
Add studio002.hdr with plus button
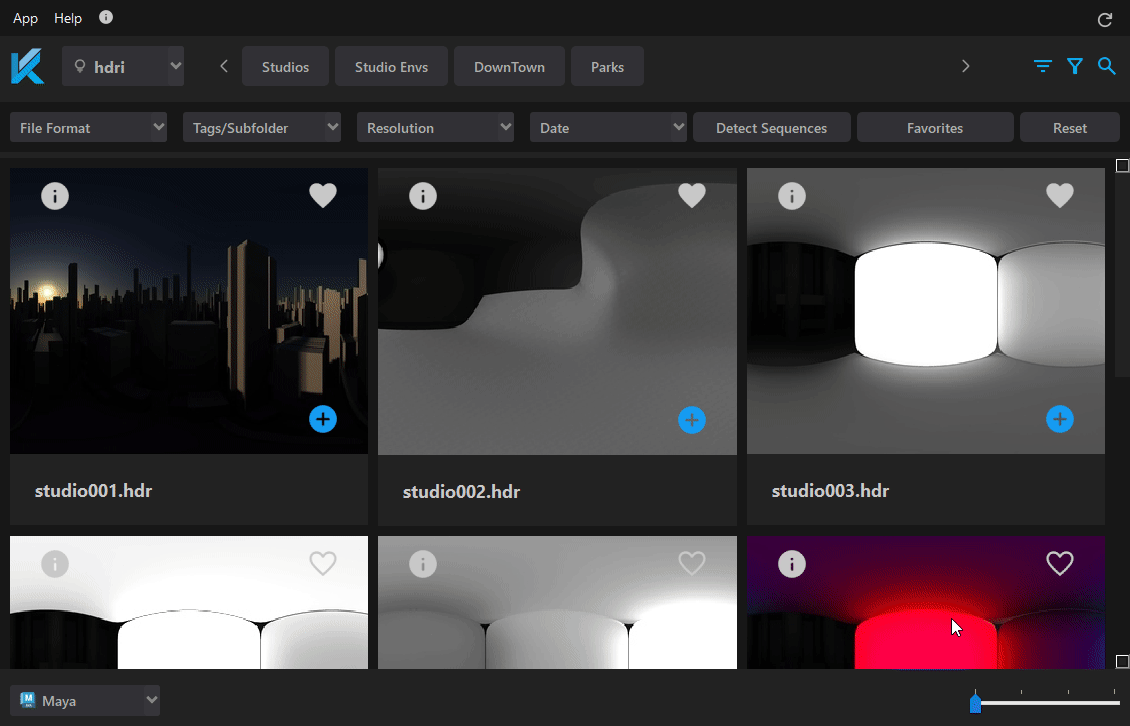tap(692, 420)
